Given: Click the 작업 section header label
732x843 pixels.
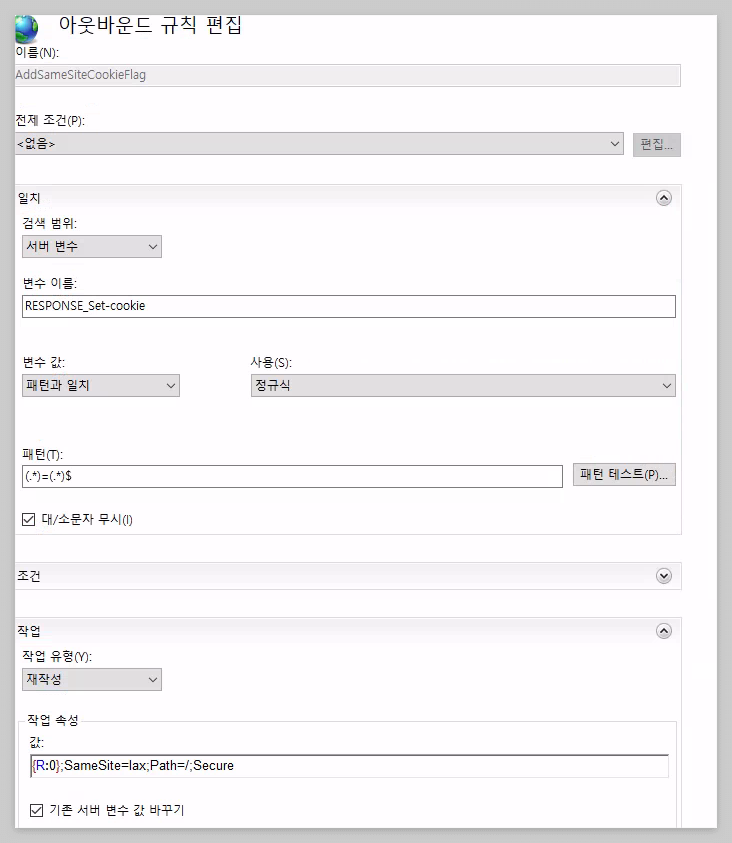Looking at the screenshot, I should [29, 631].
